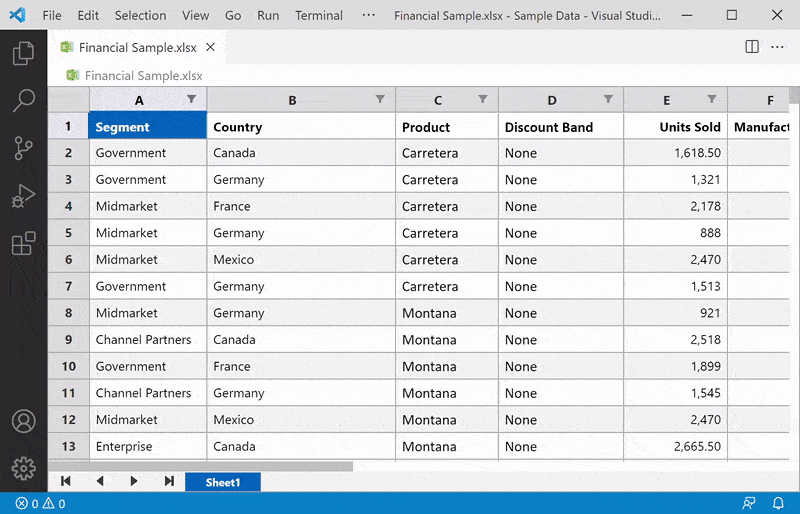Open the Edit menu
Image resolution: width=800 pixels, height=514 pixels.
point(88,15)
